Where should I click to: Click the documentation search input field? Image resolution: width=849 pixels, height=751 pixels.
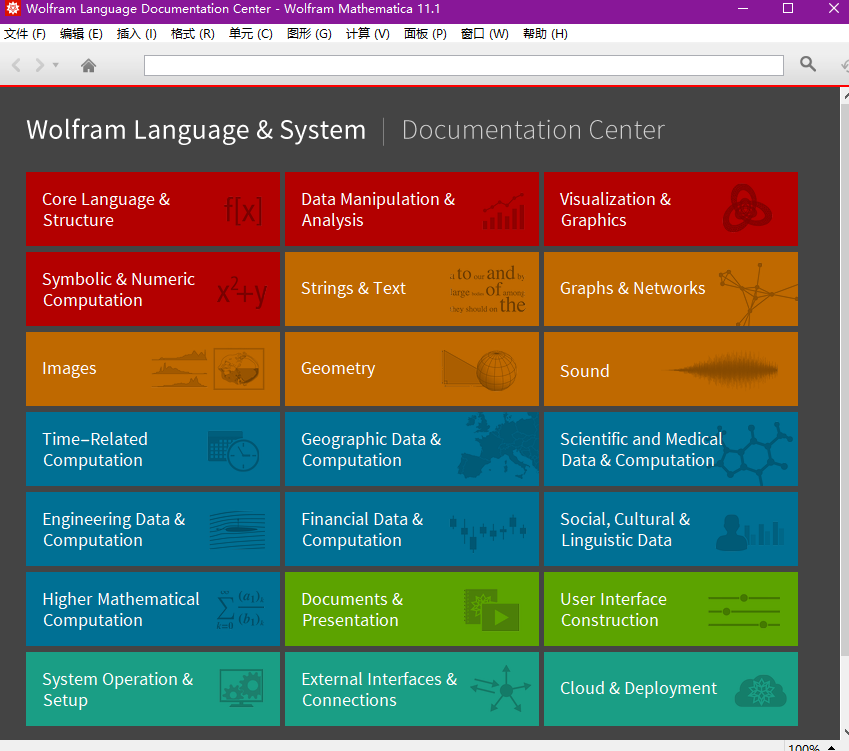point(463,66)
